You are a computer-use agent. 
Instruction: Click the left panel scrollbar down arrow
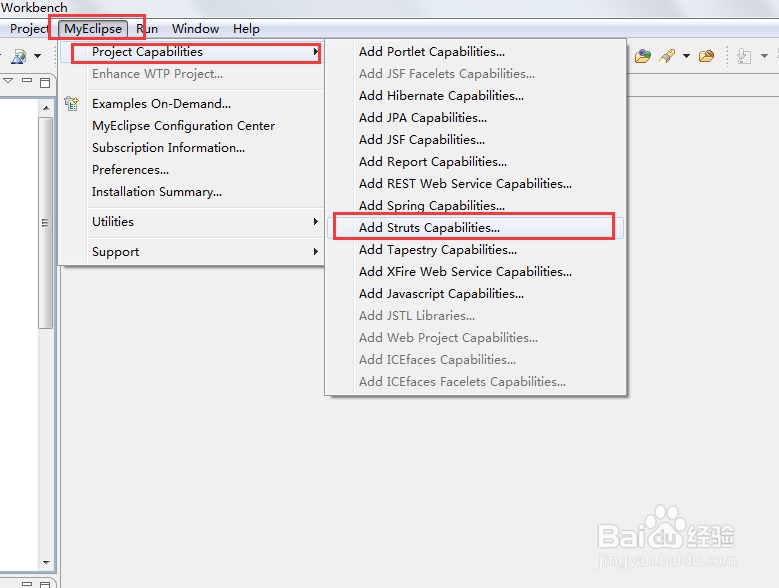46,563
